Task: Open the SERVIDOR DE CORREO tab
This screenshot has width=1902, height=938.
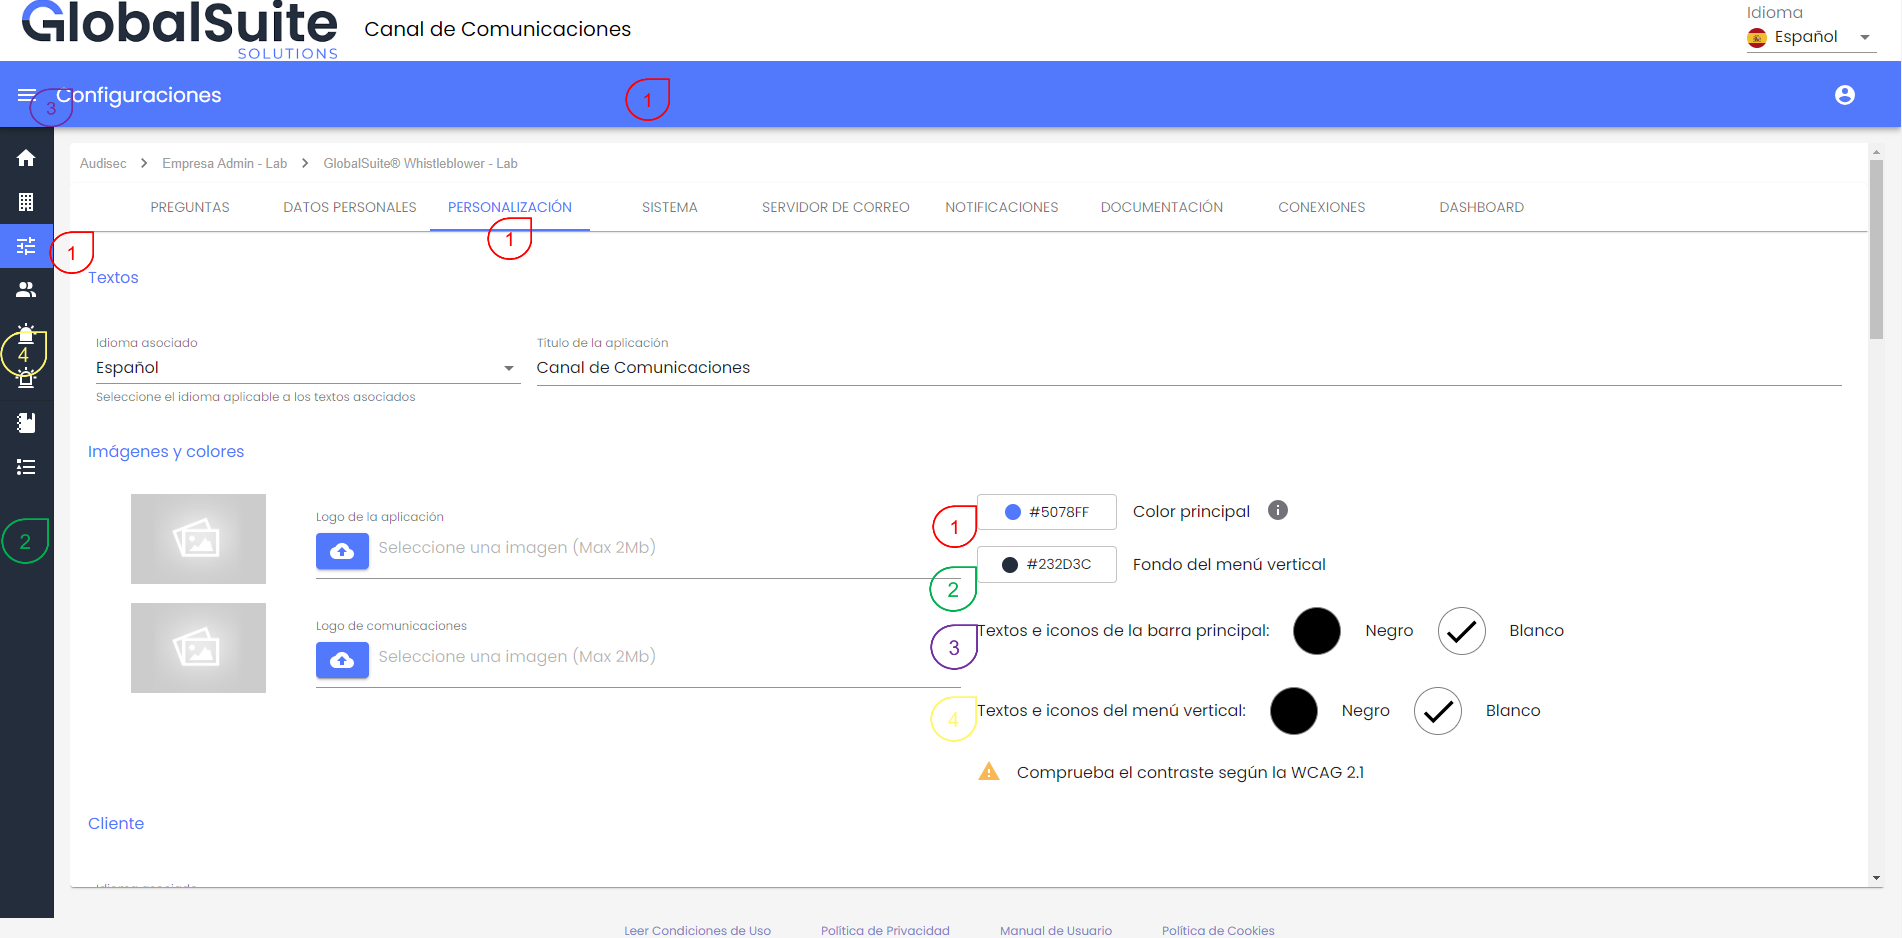Action: 835,207
